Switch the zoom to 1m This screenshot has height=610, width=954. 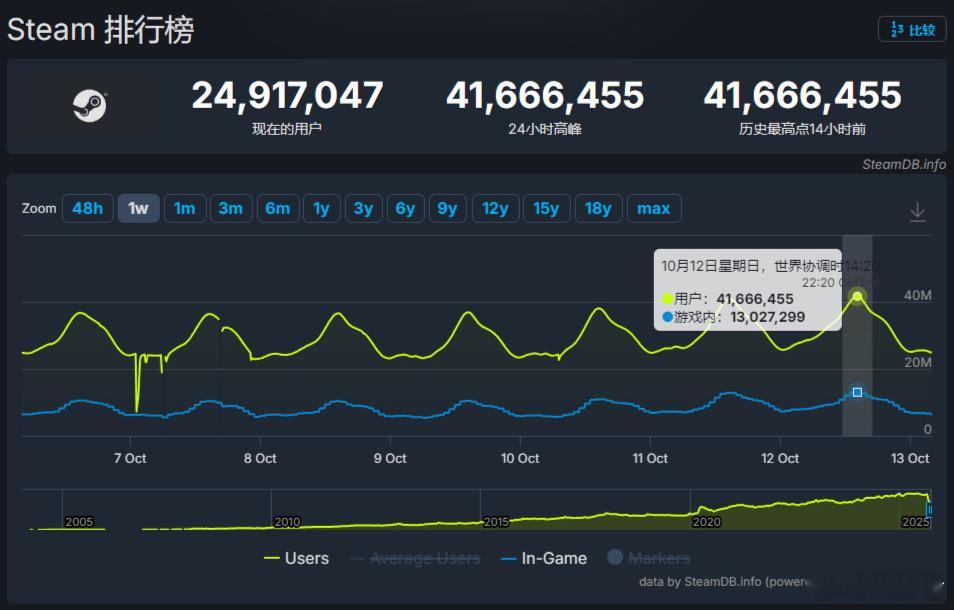[185, 209]
